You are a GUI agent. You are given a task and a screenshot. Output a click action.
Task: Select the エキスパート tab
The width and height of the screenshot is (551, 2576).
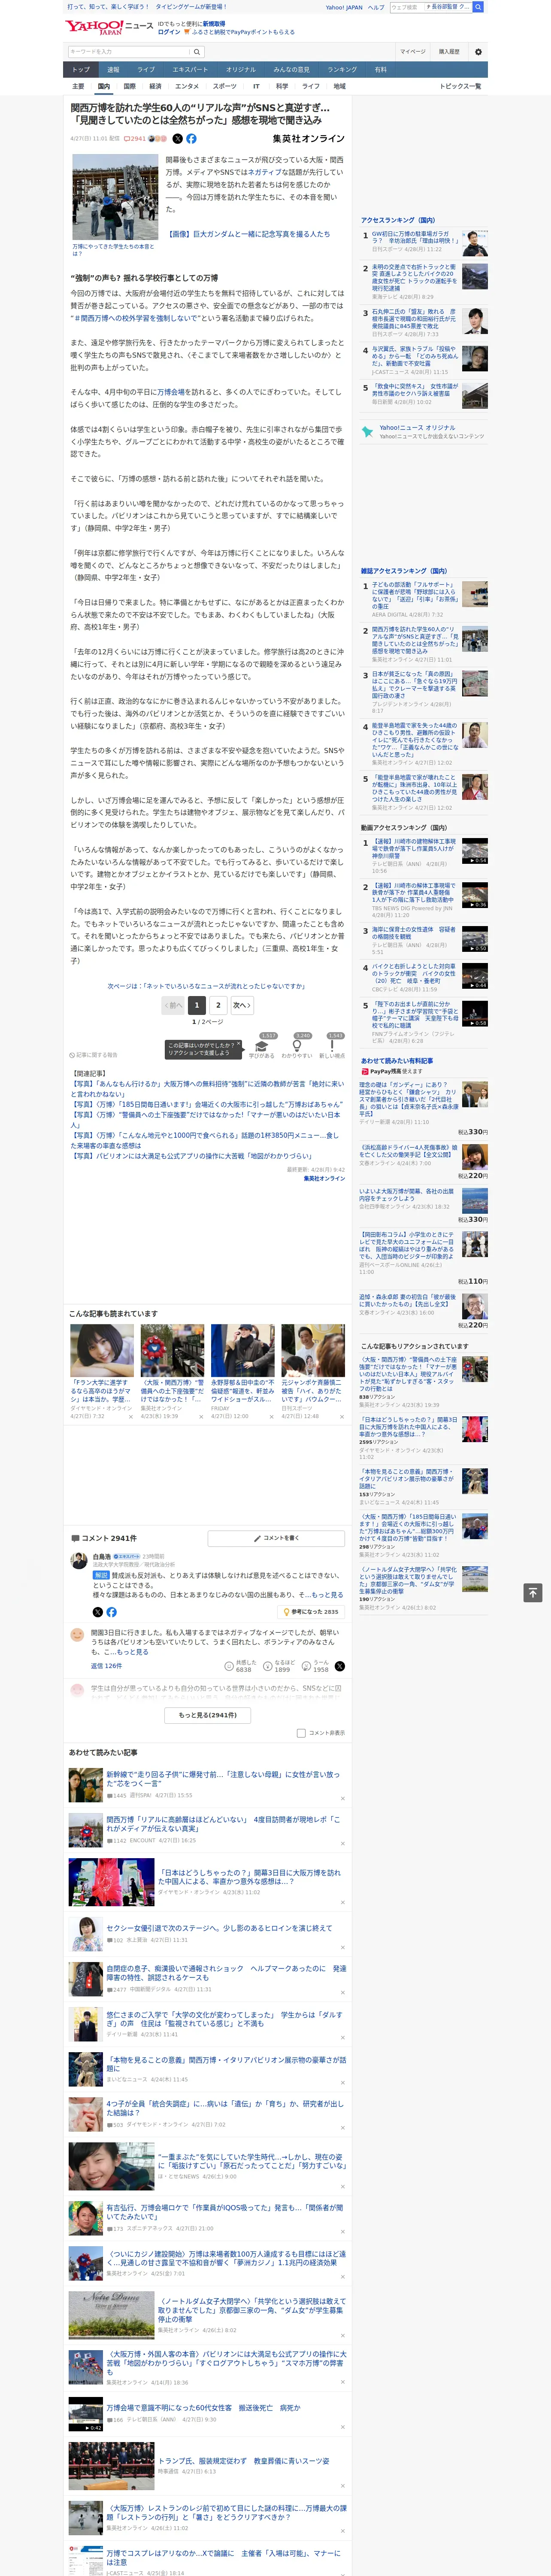point(190,70)
